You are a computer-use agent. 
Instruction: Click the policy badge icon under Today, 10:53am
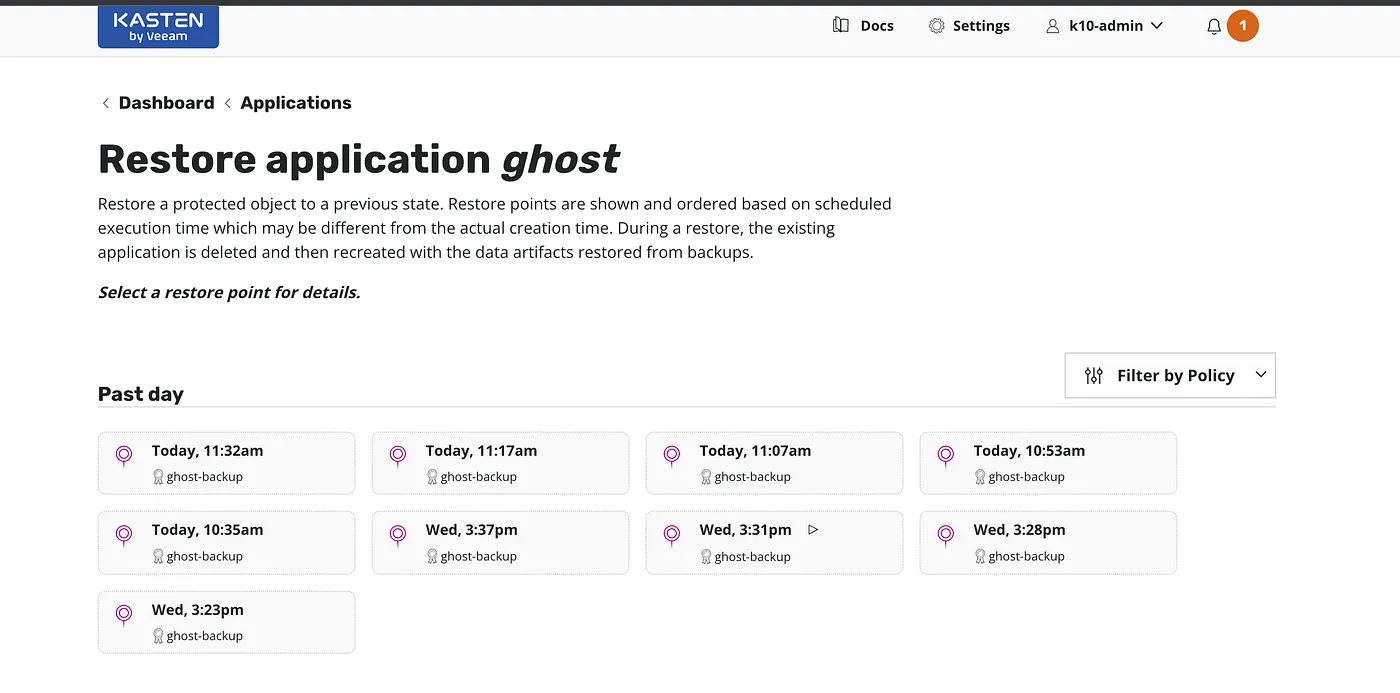coord(980,477)
